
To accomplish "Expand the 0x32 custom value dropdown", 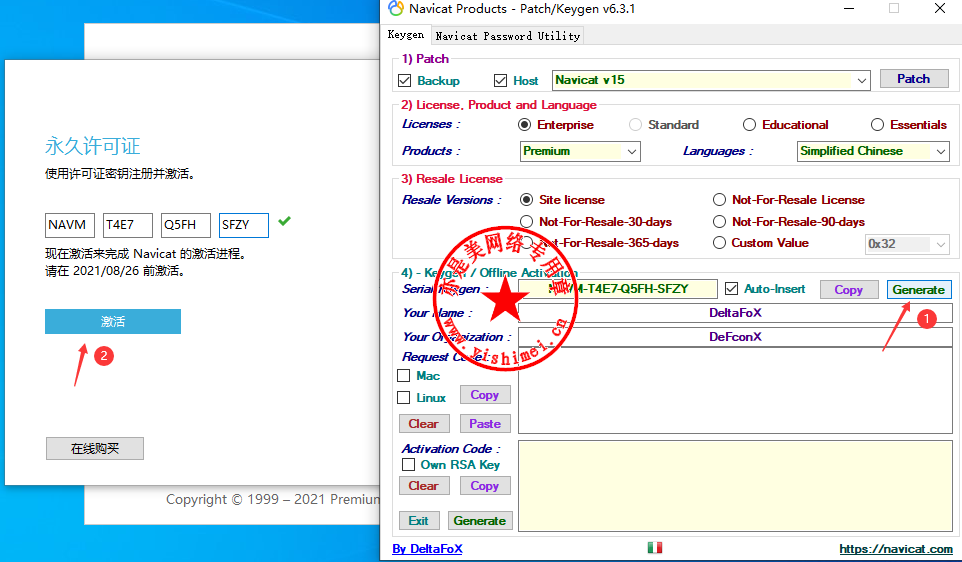I will 941,244.
